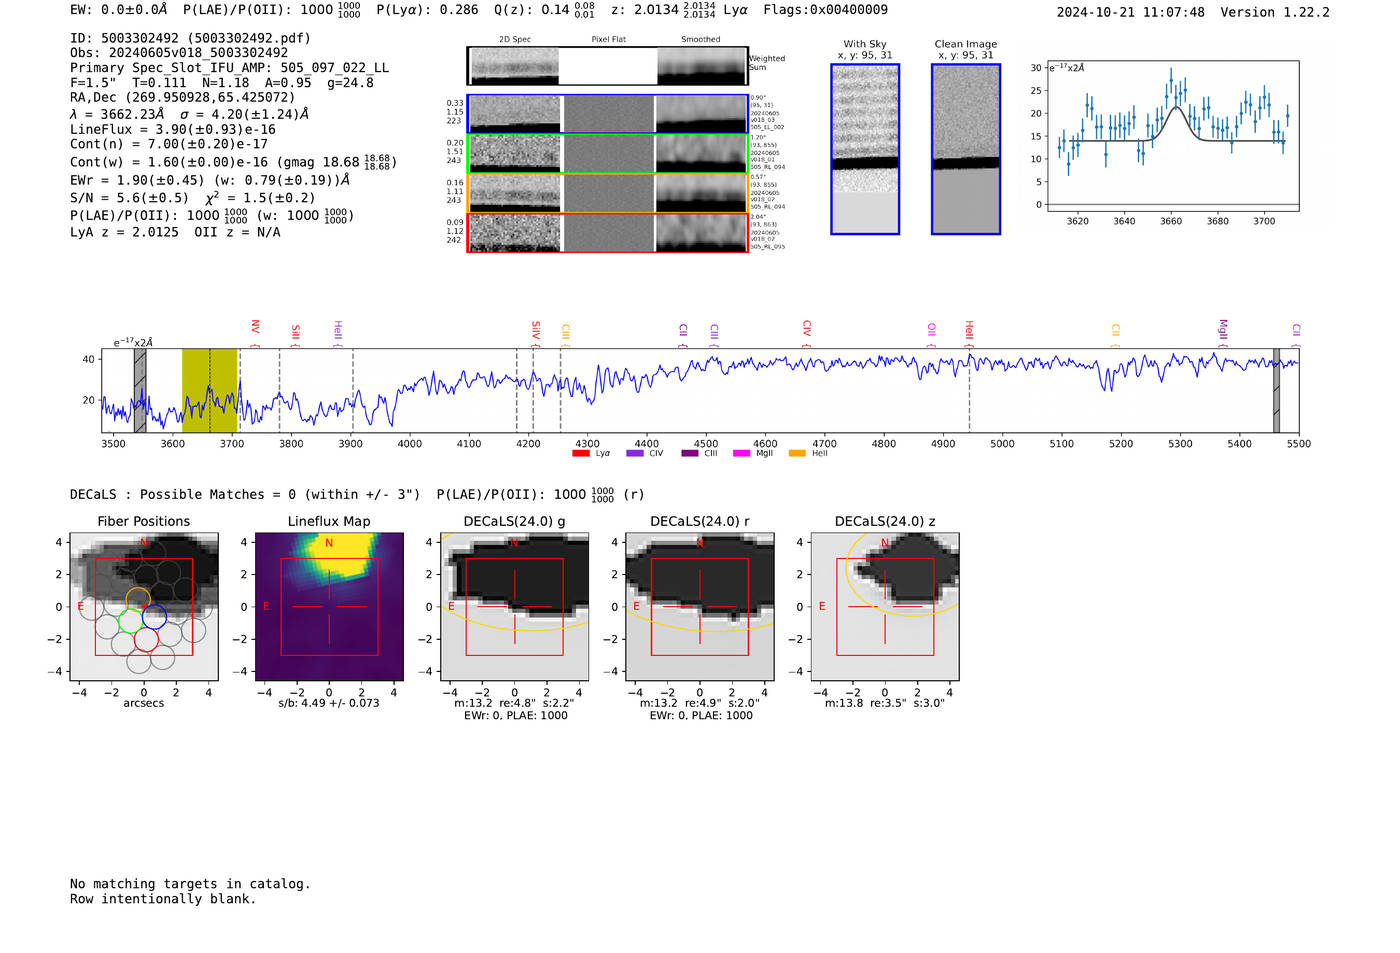Click the Obs: 20240605v018_5003302492 text
Screen dimensions: 1400x953
(x=179, y=53)
